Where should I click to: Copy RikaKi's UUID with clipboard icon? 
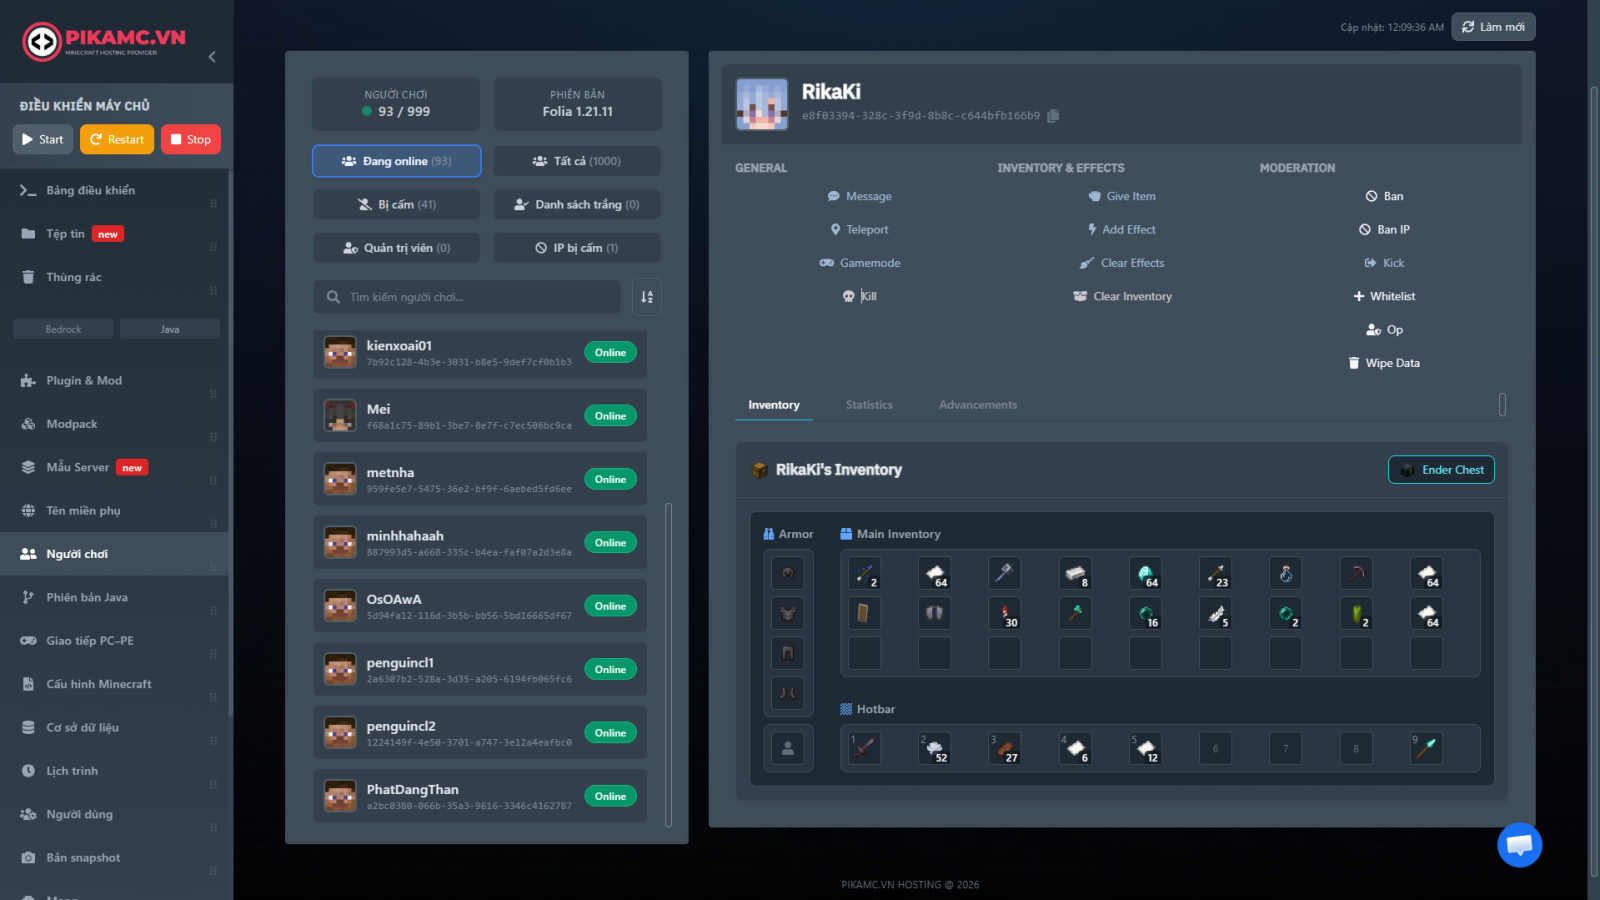1053,116
